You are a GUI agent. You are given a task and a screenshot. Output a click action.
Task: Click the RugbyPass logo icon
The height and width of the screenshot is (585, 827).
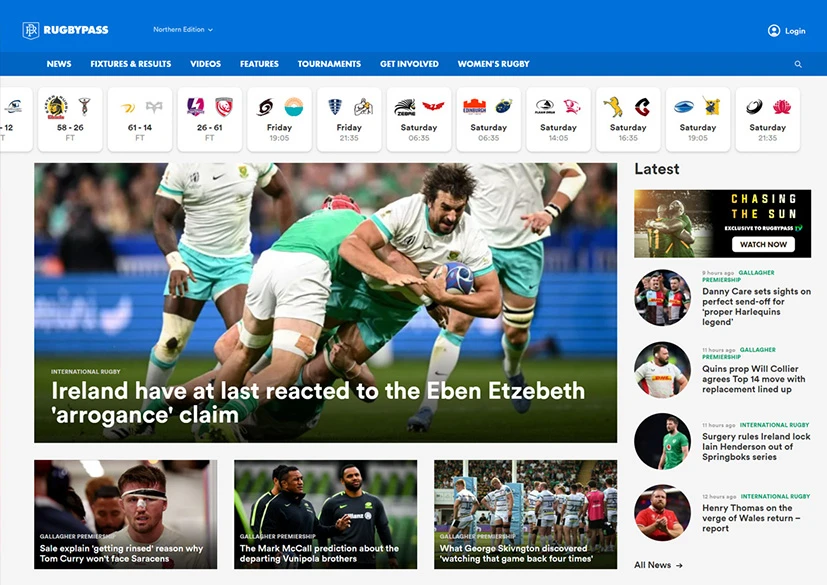(x=31, y=30)
